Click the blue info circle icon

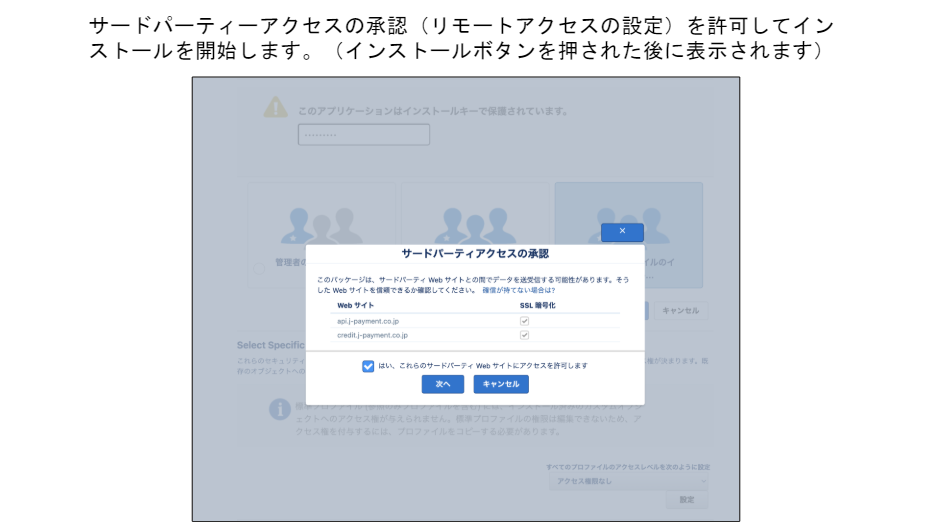tap(280, 409)
